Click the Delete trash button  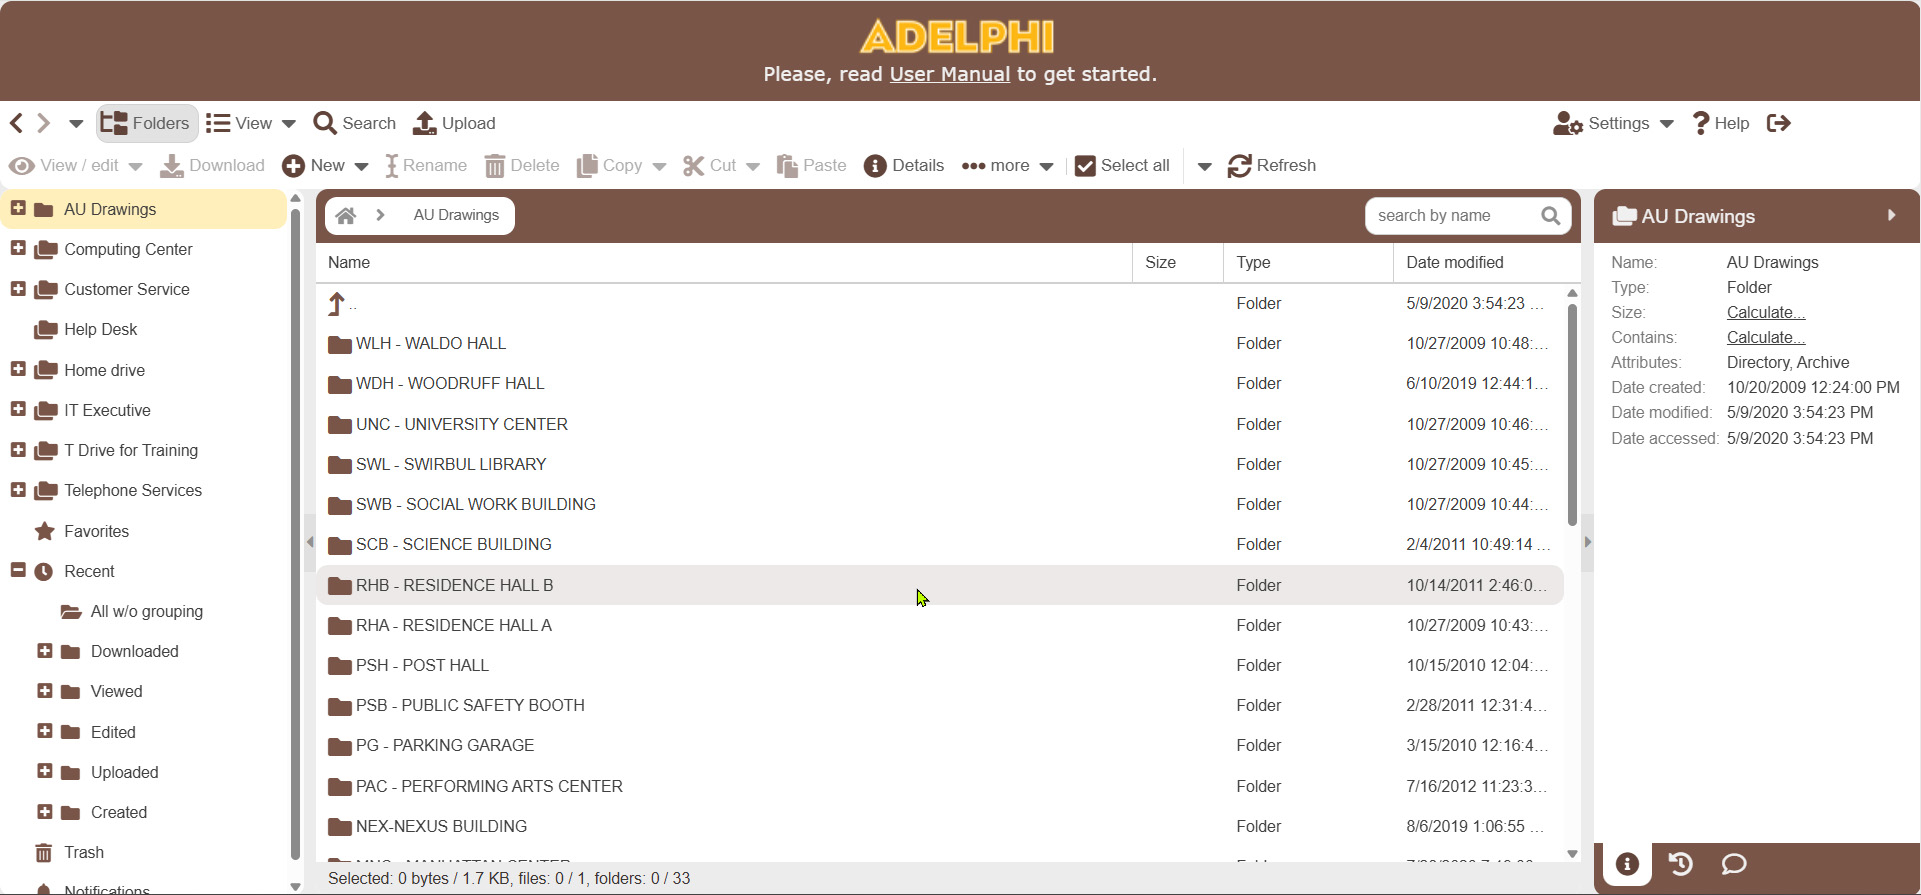(522, 165)
